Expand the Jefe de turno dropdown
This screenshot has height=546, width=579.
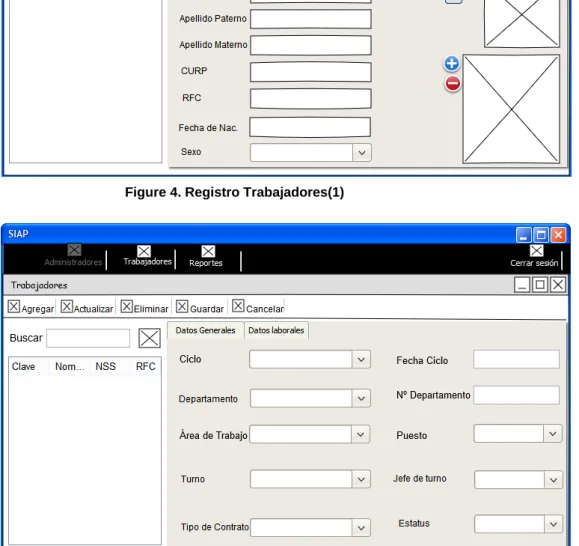553,480
